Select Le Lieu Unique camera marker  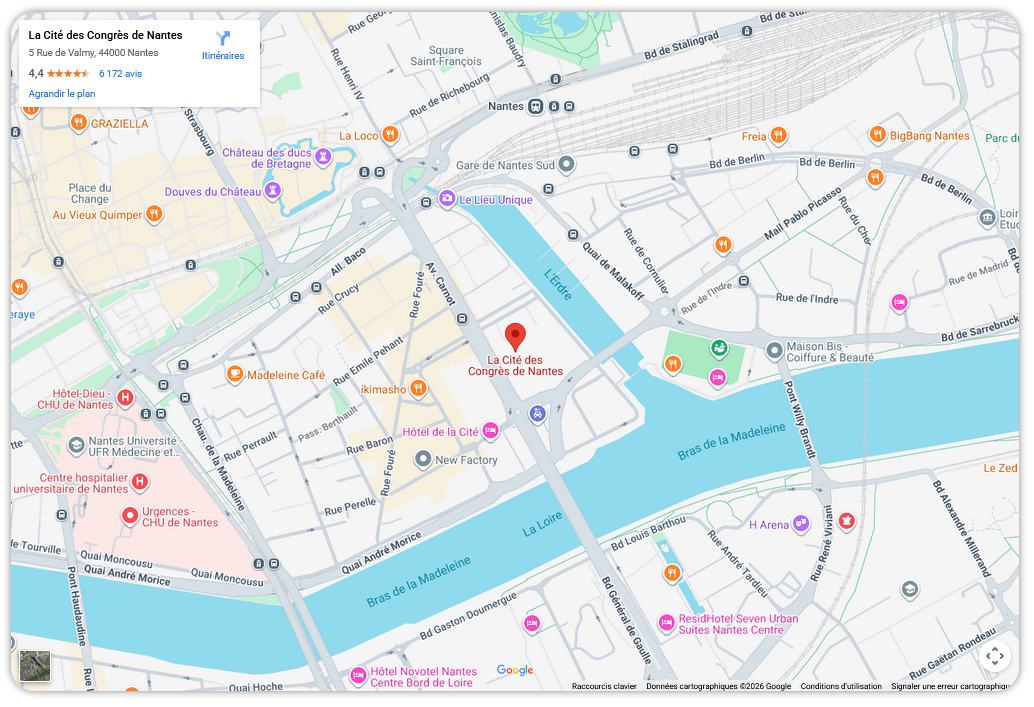[447, 198]
